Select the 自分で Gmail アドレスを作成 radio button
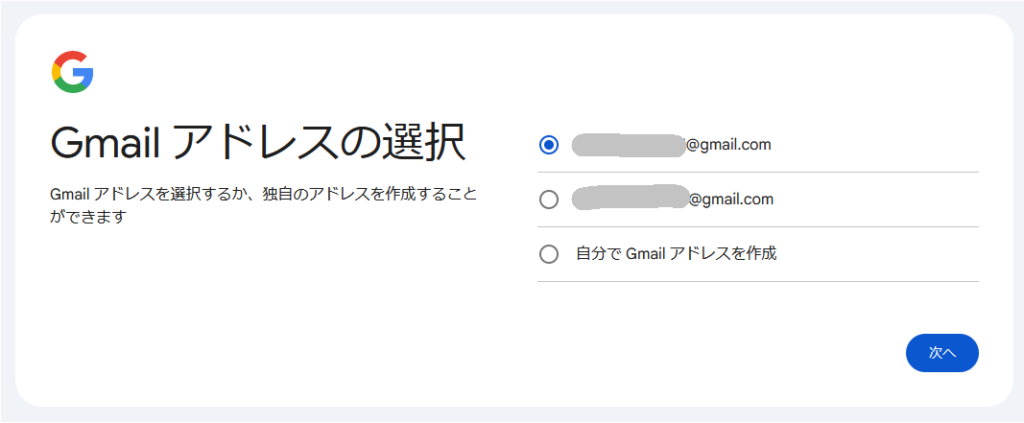This screenshot has width=1024, height=423. click(x=549, y=254)
